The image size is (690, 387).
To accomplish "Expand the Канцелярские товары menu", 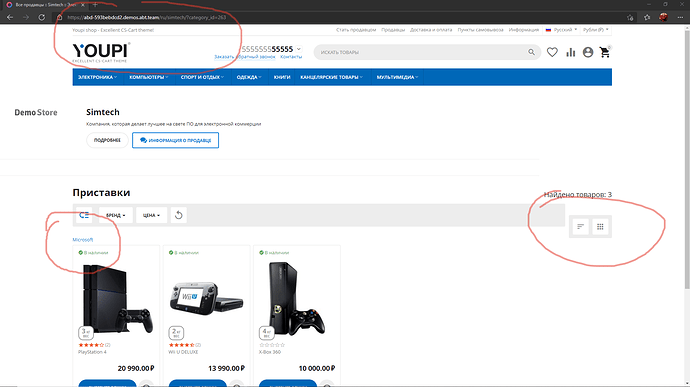I will (331, 77).
